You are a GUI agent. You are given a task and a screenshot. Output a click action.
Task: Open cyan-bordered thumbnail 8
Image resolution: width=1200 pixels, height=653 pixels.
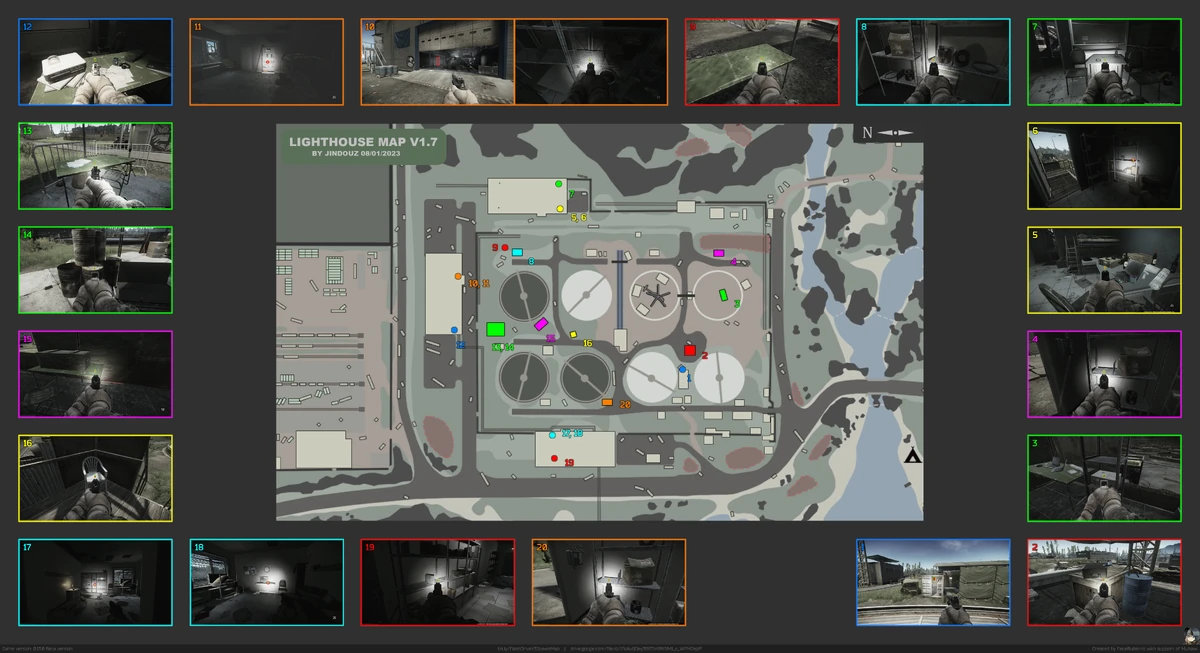pyautogui.click(x=933, y=60)
